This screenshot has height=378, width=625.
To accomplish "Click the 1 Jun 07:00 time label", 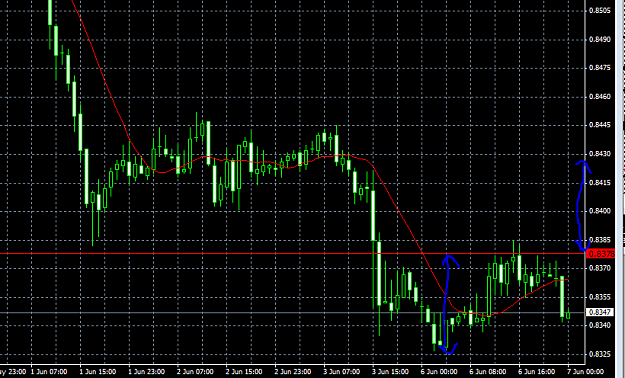I will [x=49, y=372].
